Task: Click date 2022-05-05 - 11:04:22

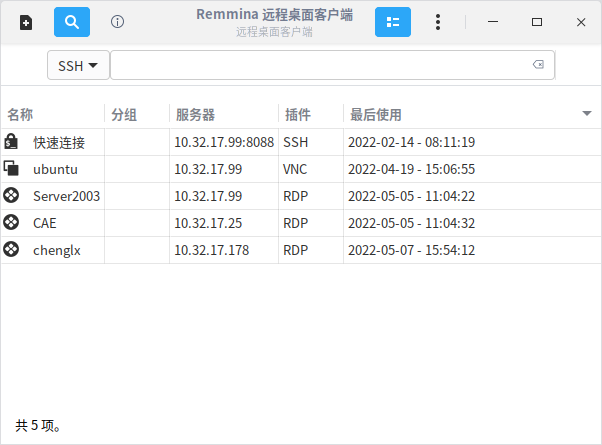Action: (412, 196)
